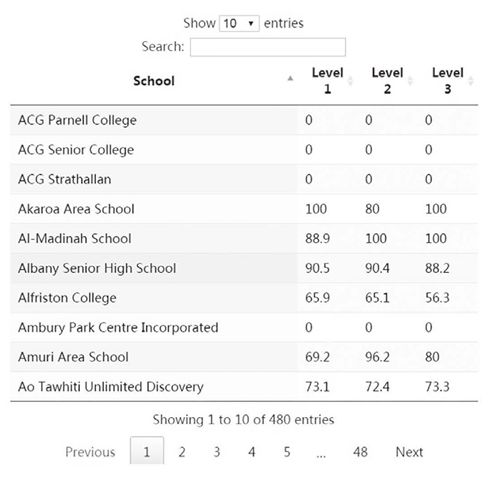Screen dimensions: 500x480
Task: Jump to last page 48
Action: pyautogui.click(x=360, y=452)
